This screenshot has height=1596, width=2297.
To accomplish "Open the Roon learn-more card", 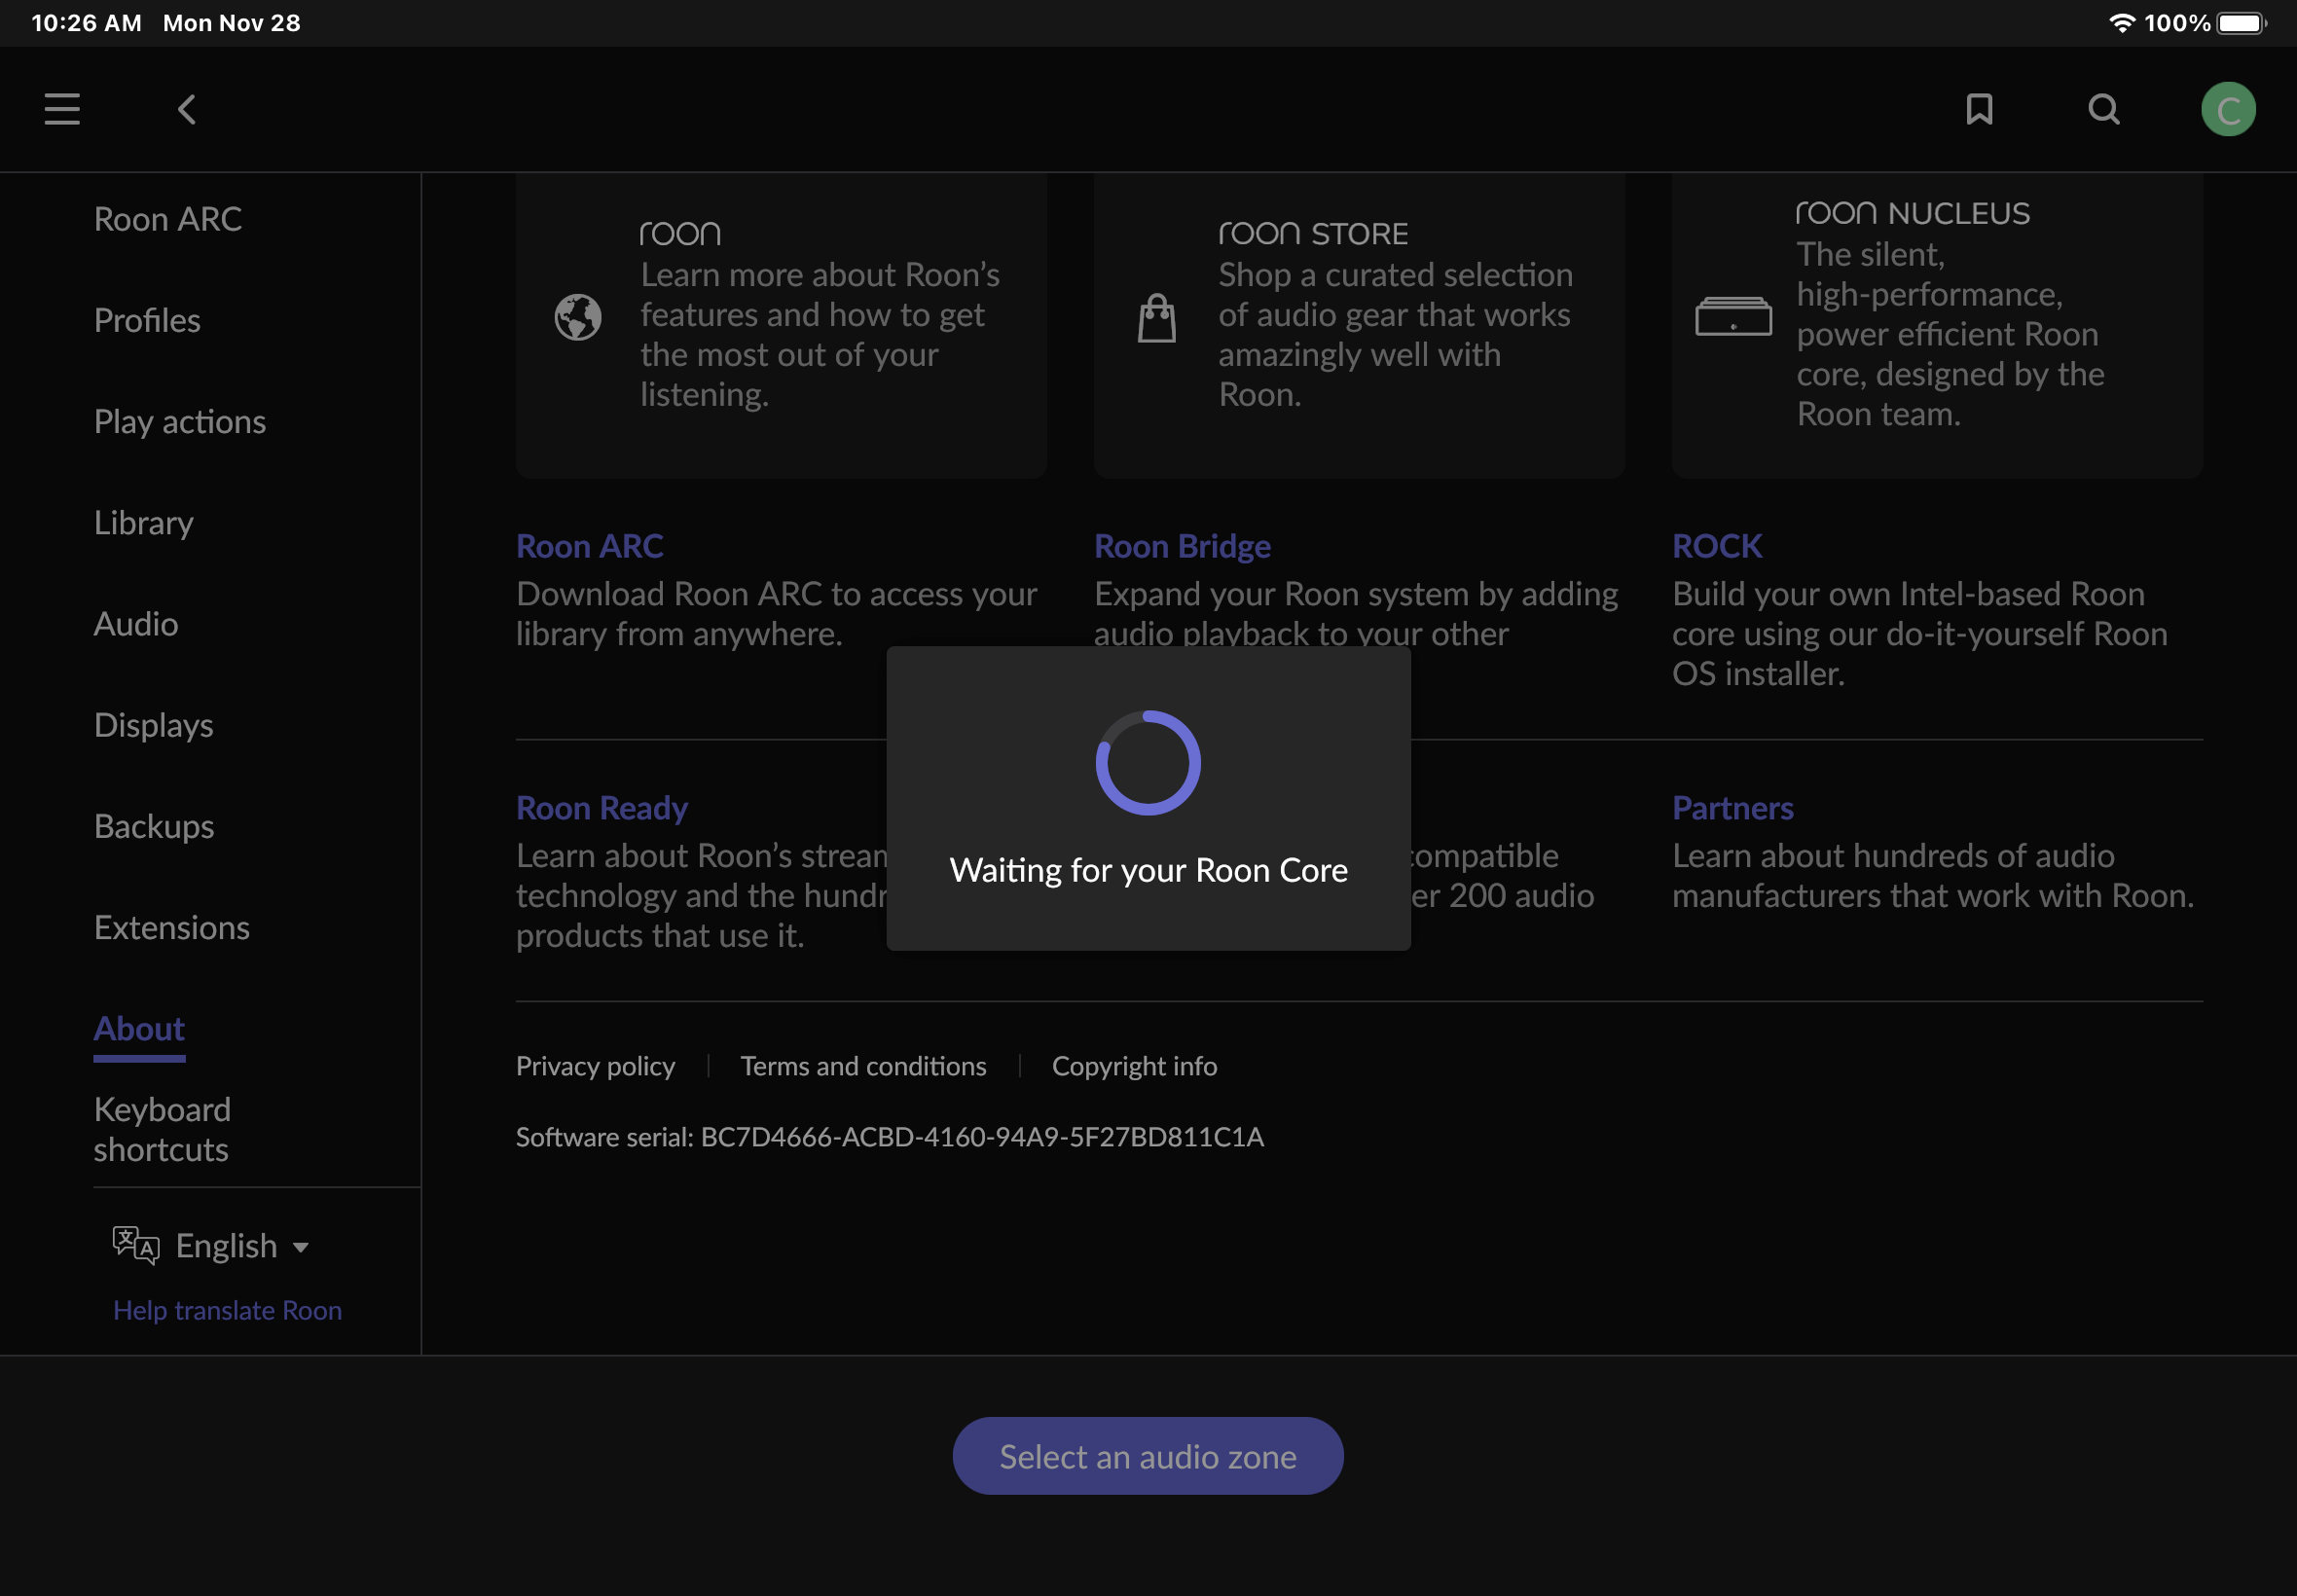I will (781, 325).
